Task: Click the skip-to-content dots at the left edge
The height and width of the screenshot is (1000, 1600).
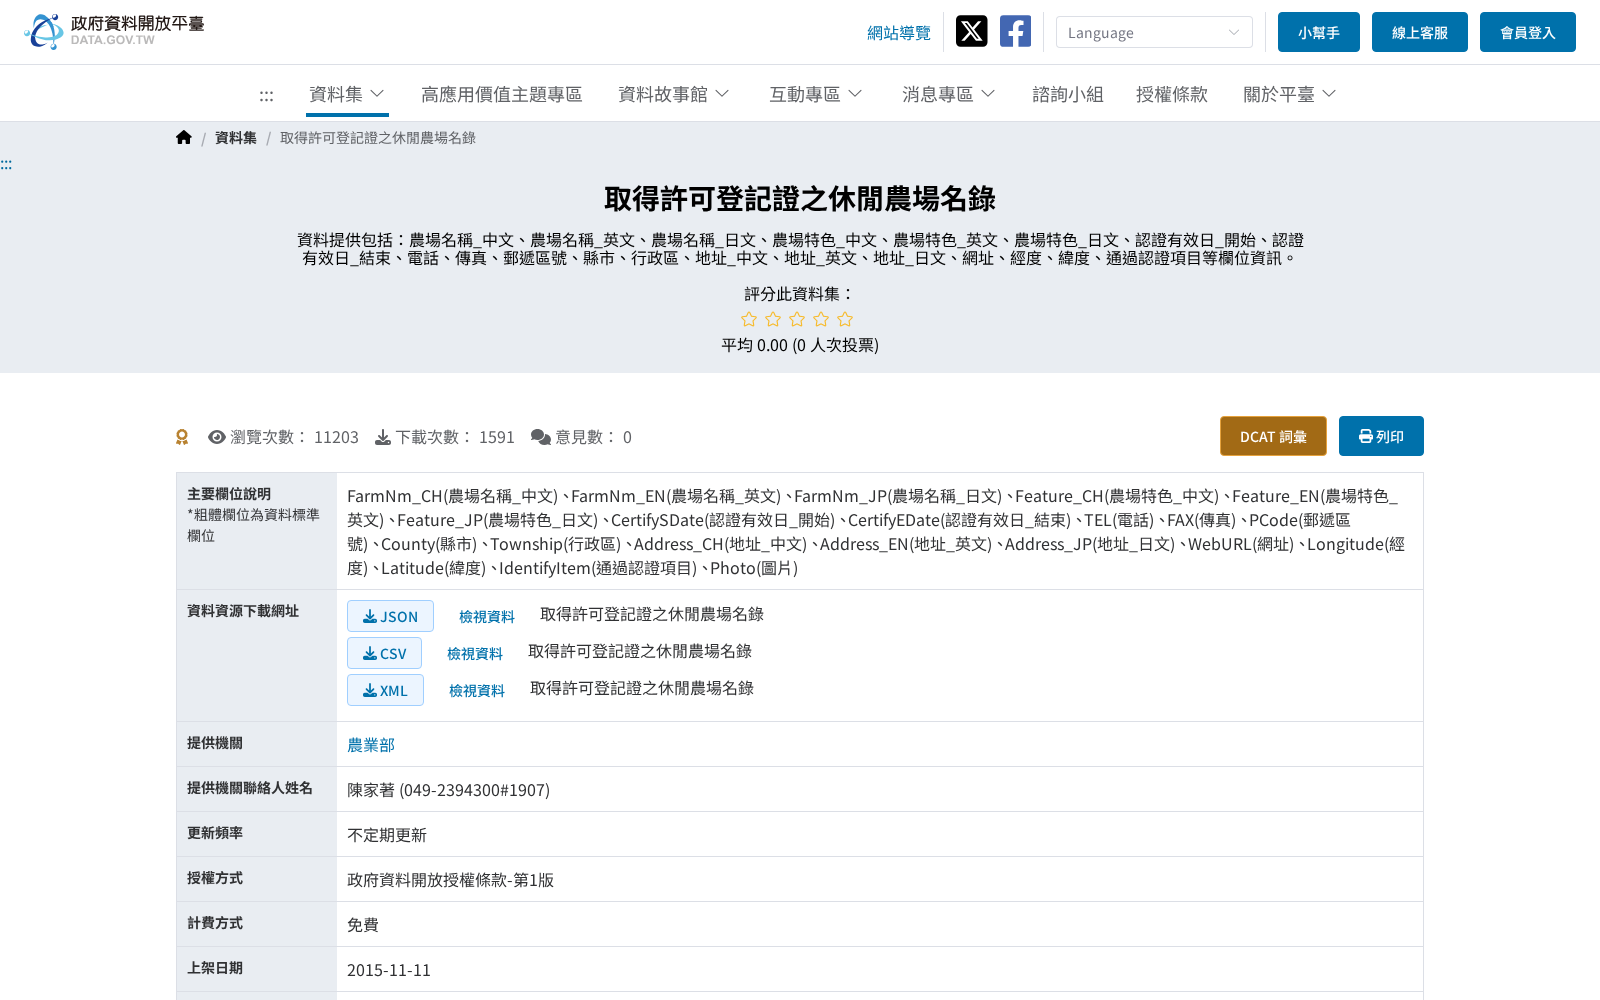Action: 6,164
